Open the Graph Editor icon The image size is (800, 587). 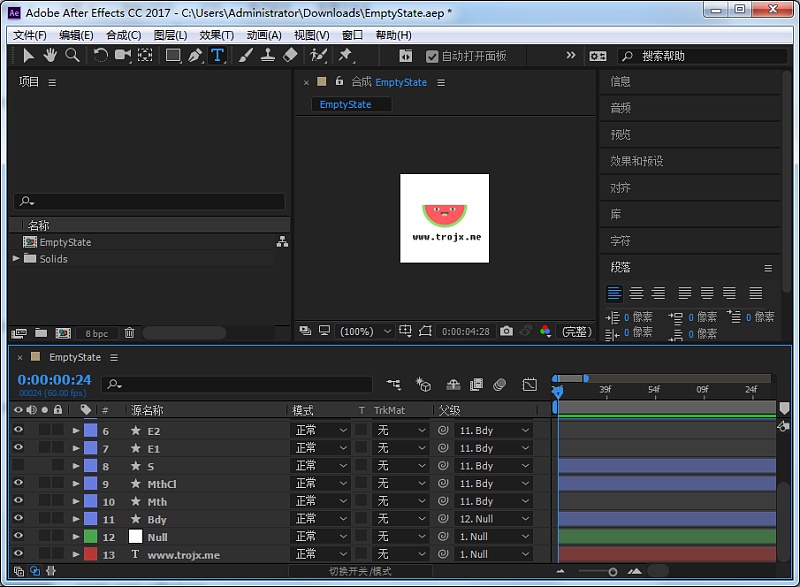click(530, 384)
